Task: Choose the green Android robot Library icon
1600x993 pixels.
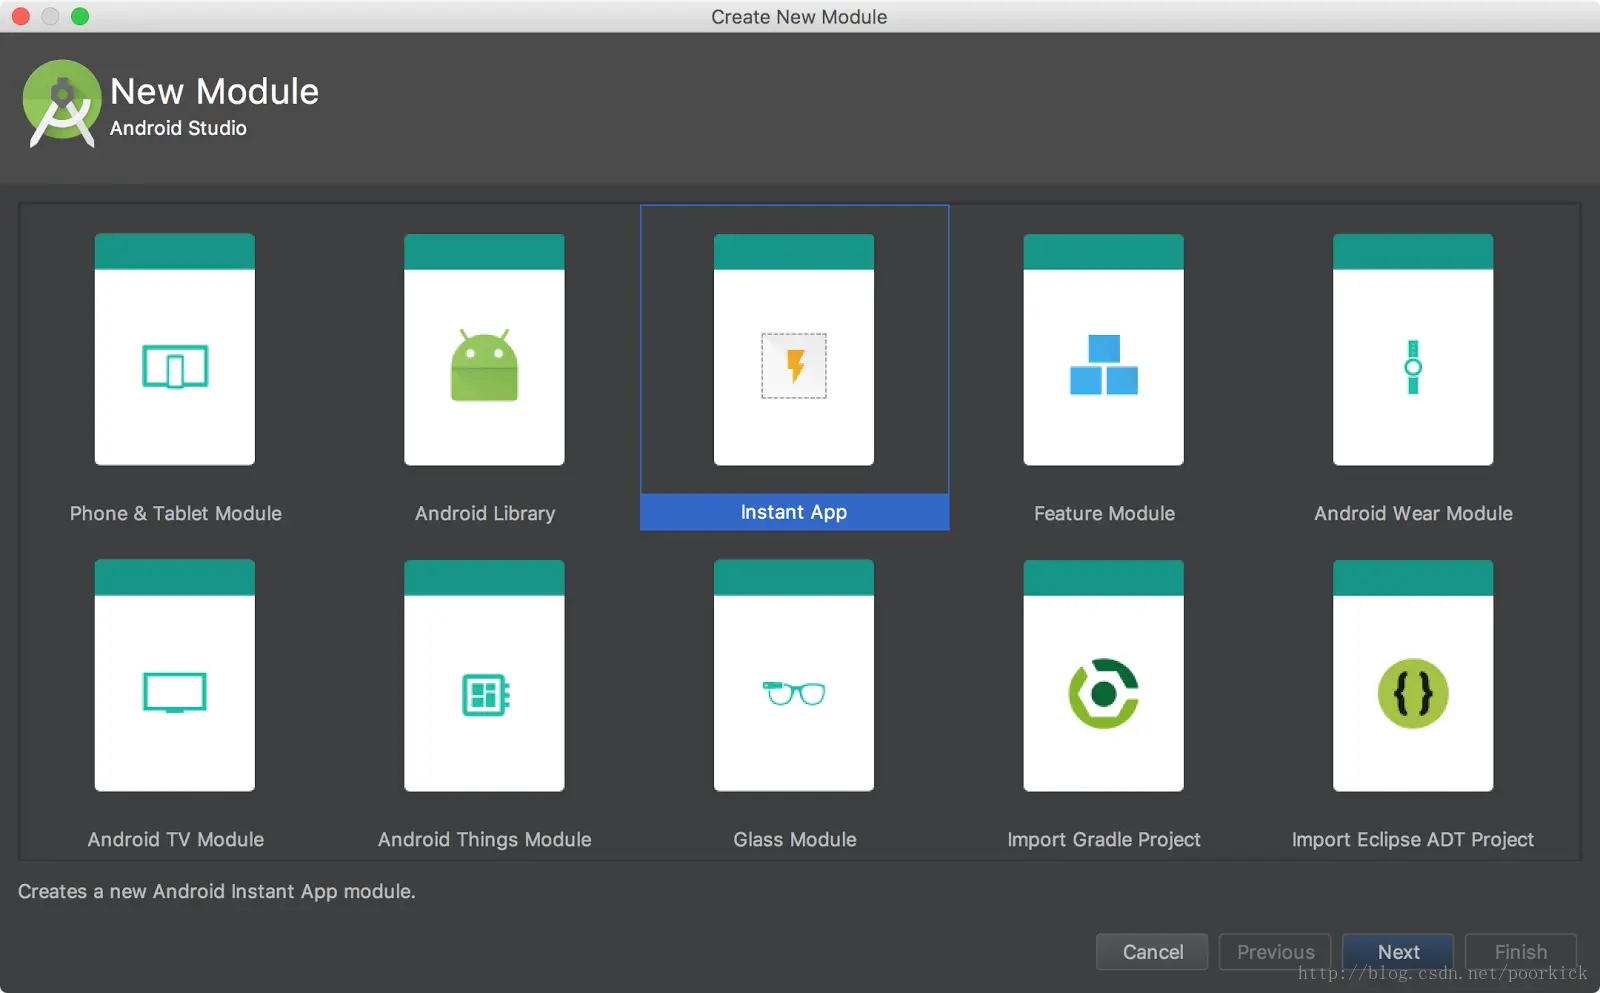Action: (x=484, y=365)
